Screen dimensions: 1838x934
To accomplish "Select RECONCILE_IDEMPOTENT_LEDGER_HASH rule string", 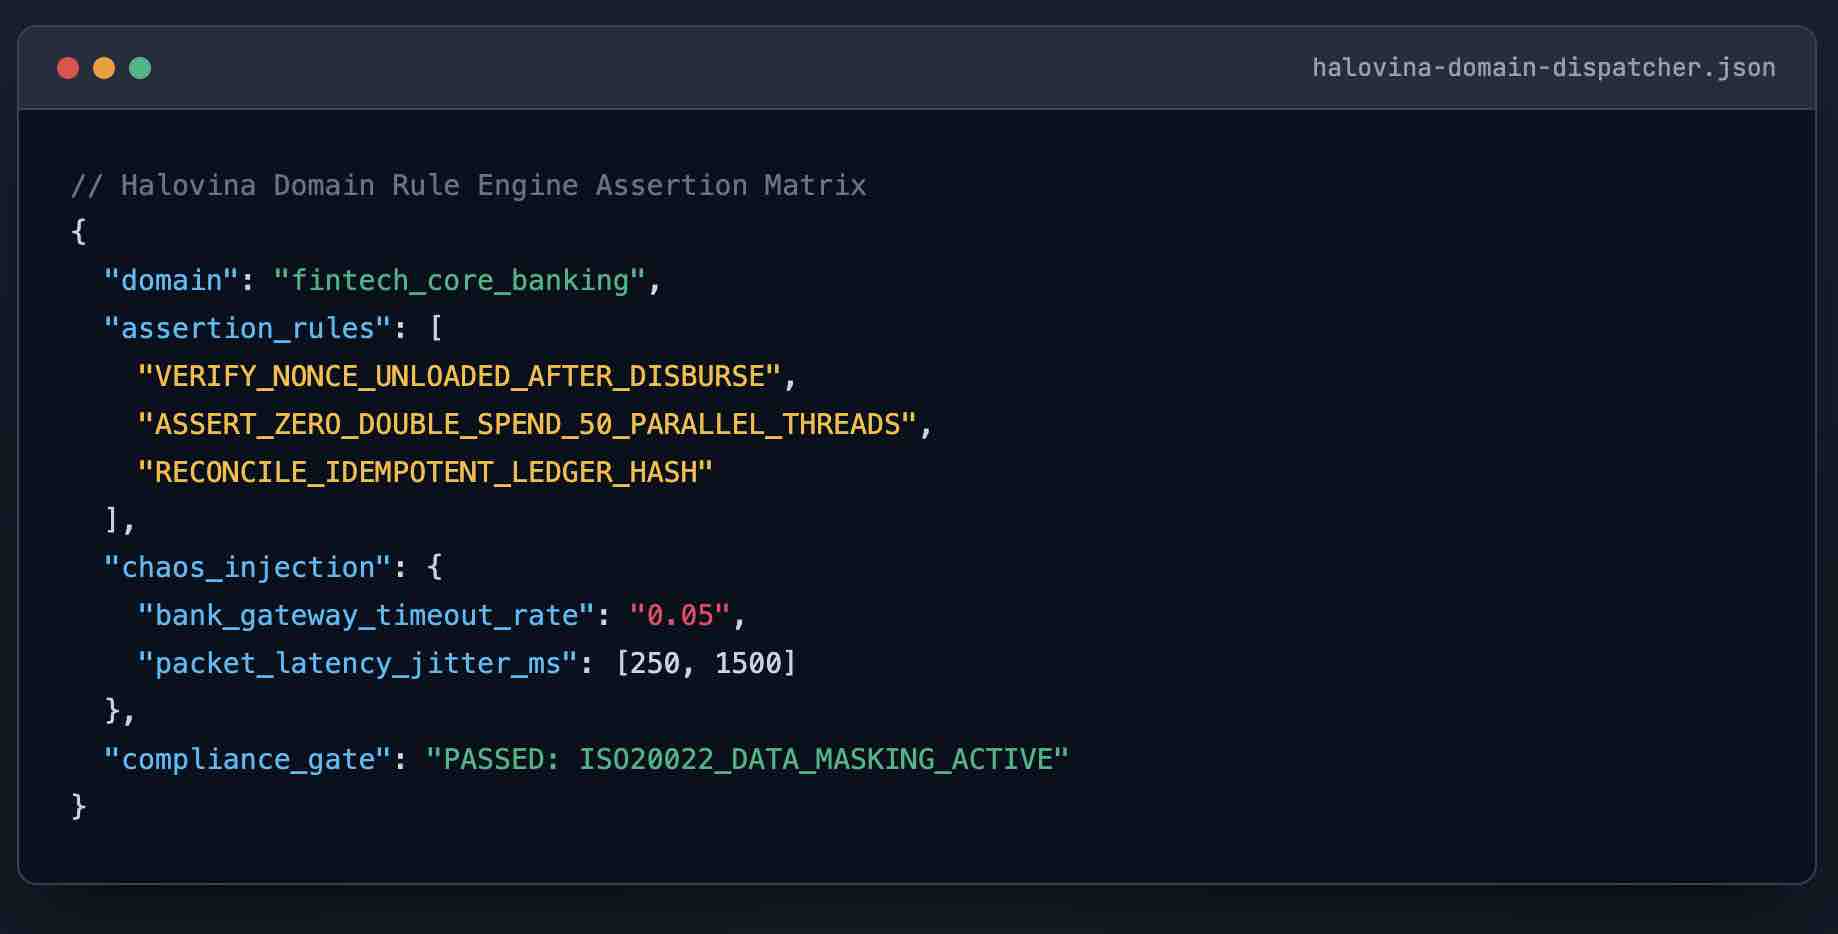I will click(425, 472).
